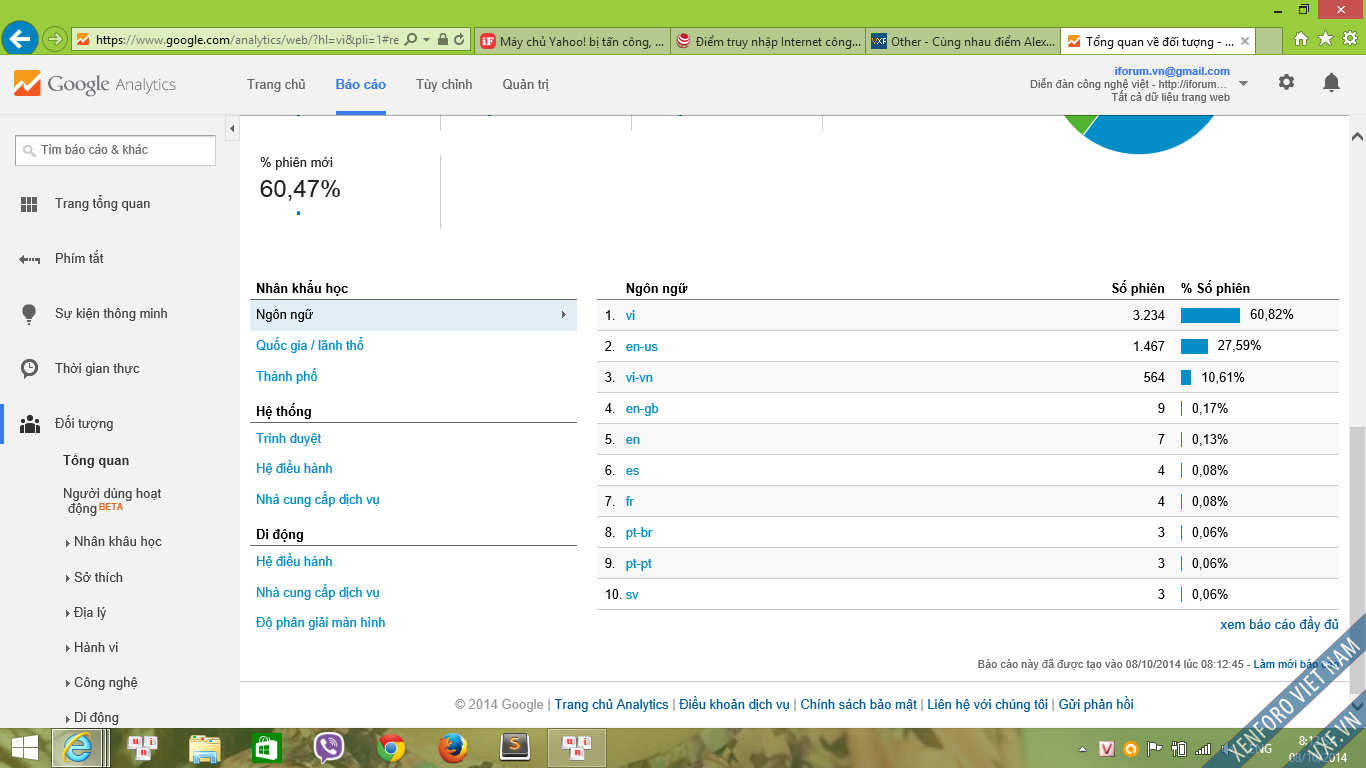Open the account selector dropdown arrow
1366x768 pixels.
[x=1243, y=84]
